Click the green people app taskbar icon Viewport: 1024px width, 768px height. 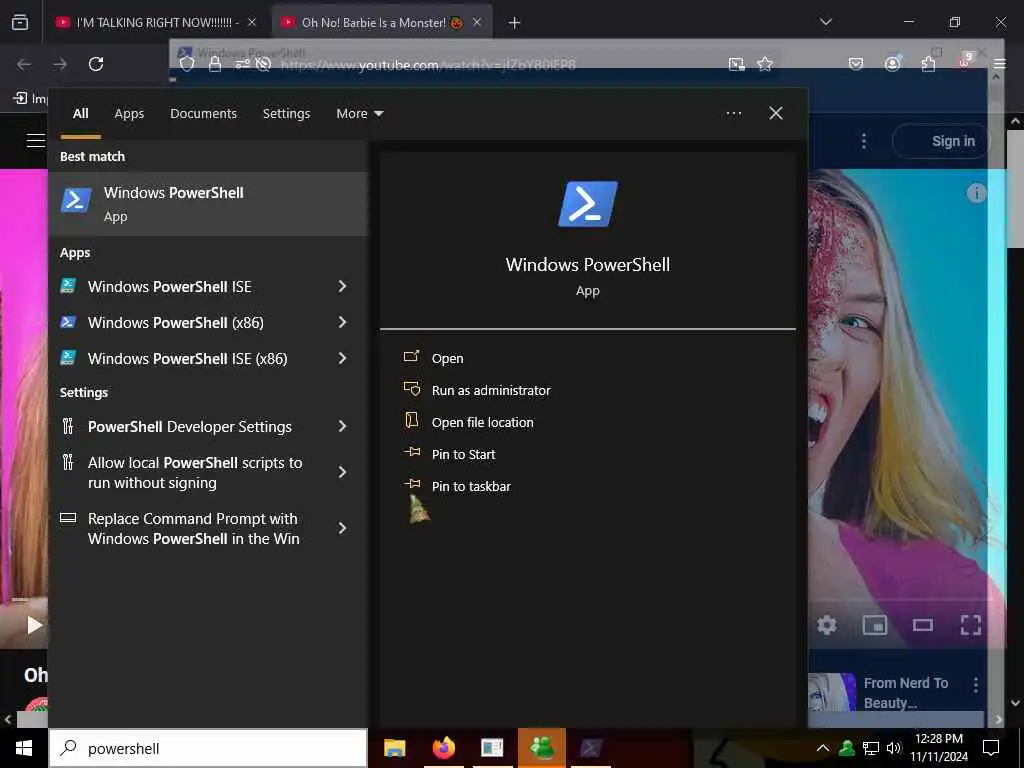coord(541,748)
